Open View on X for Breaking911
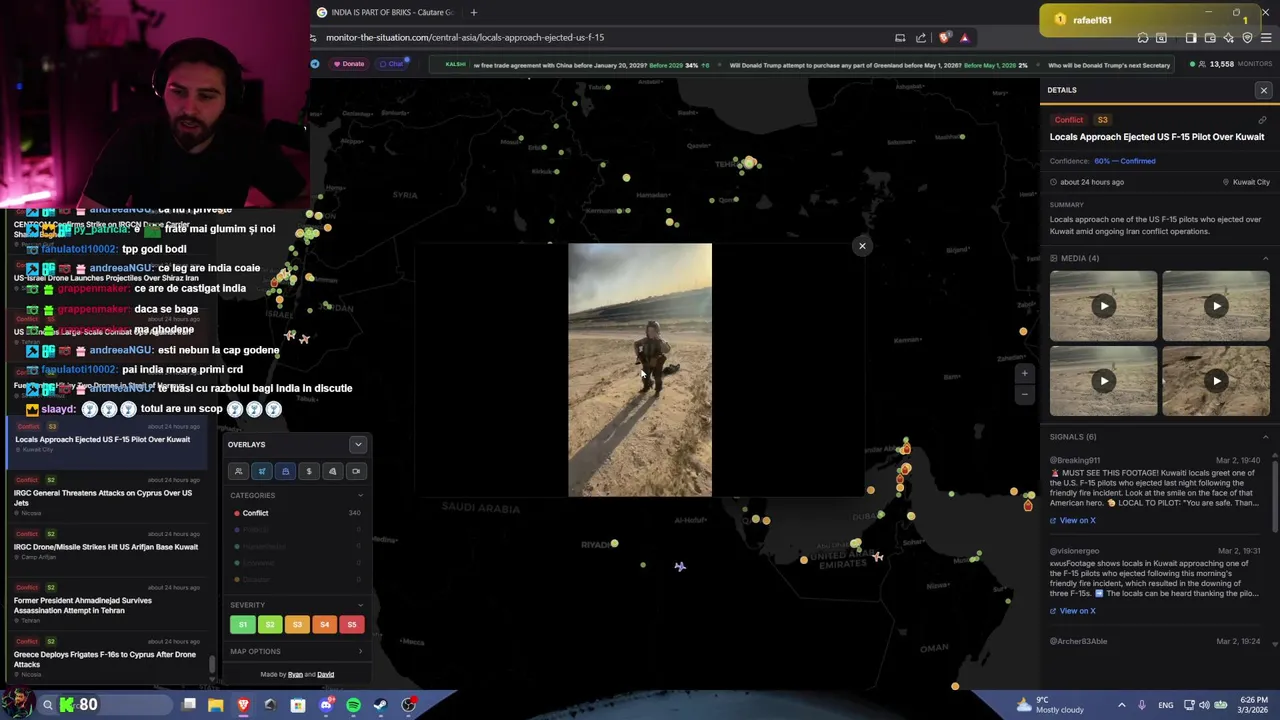The image size is (1280, 720). click(x=1072, y=521)
